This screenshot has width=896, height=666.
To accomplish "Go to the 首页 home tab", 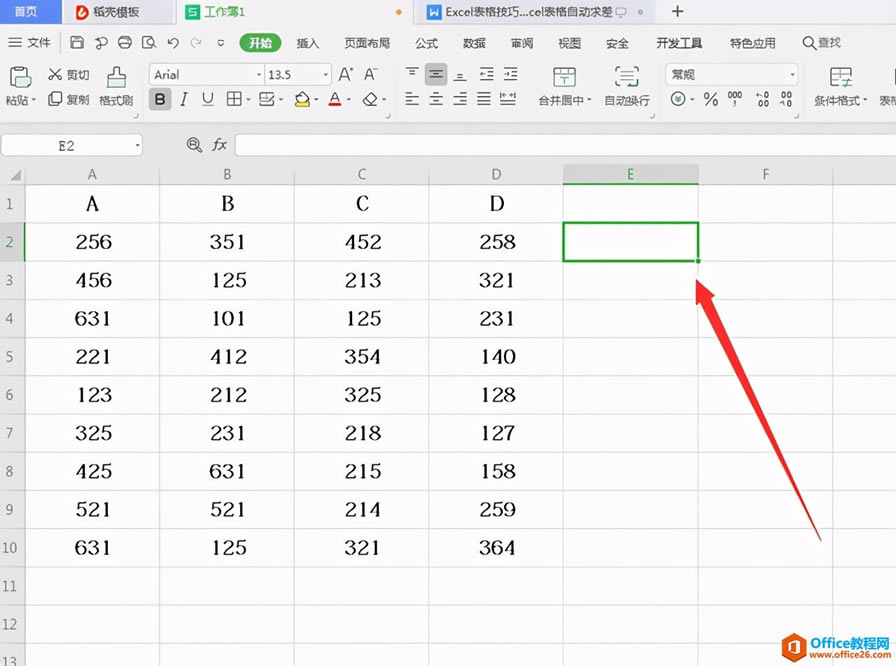I will pos(26,11).
